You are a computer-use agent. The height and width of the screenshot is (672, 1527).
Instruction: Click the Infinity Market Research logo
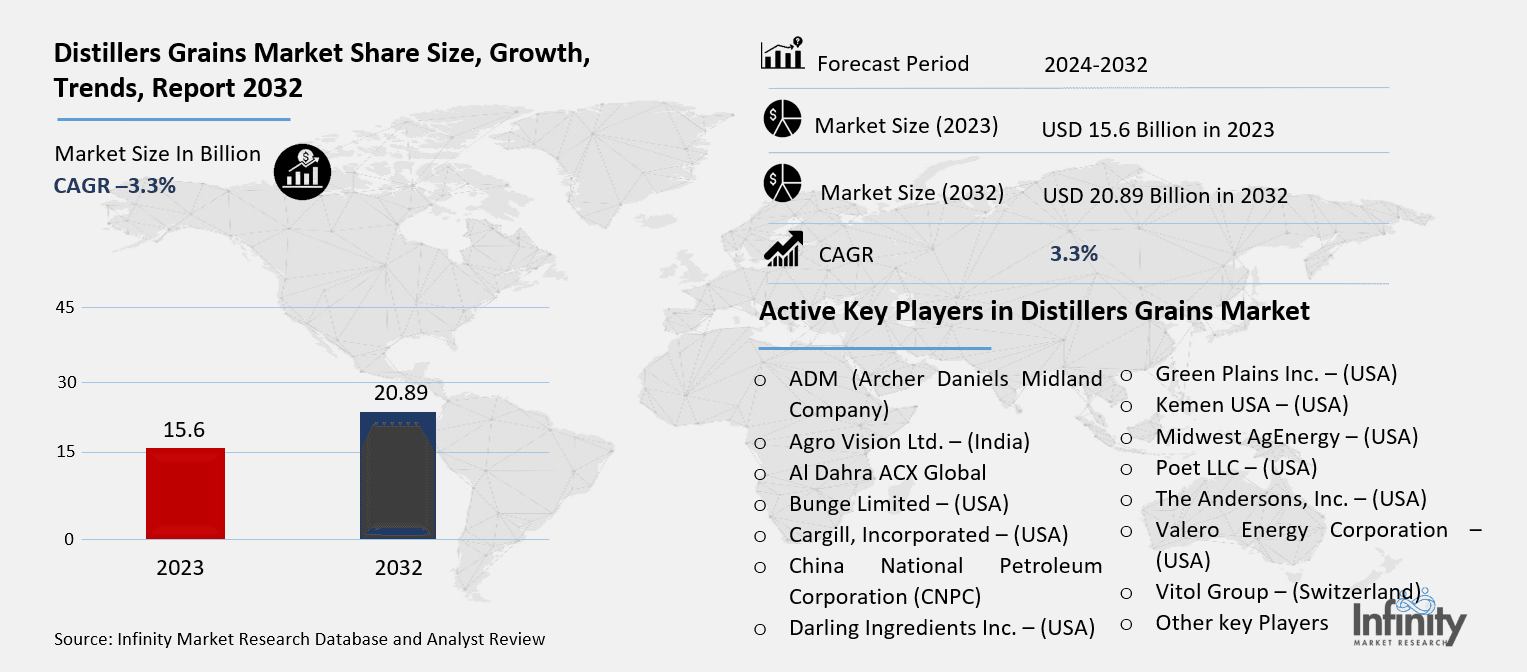click(x=1408, y=617)
